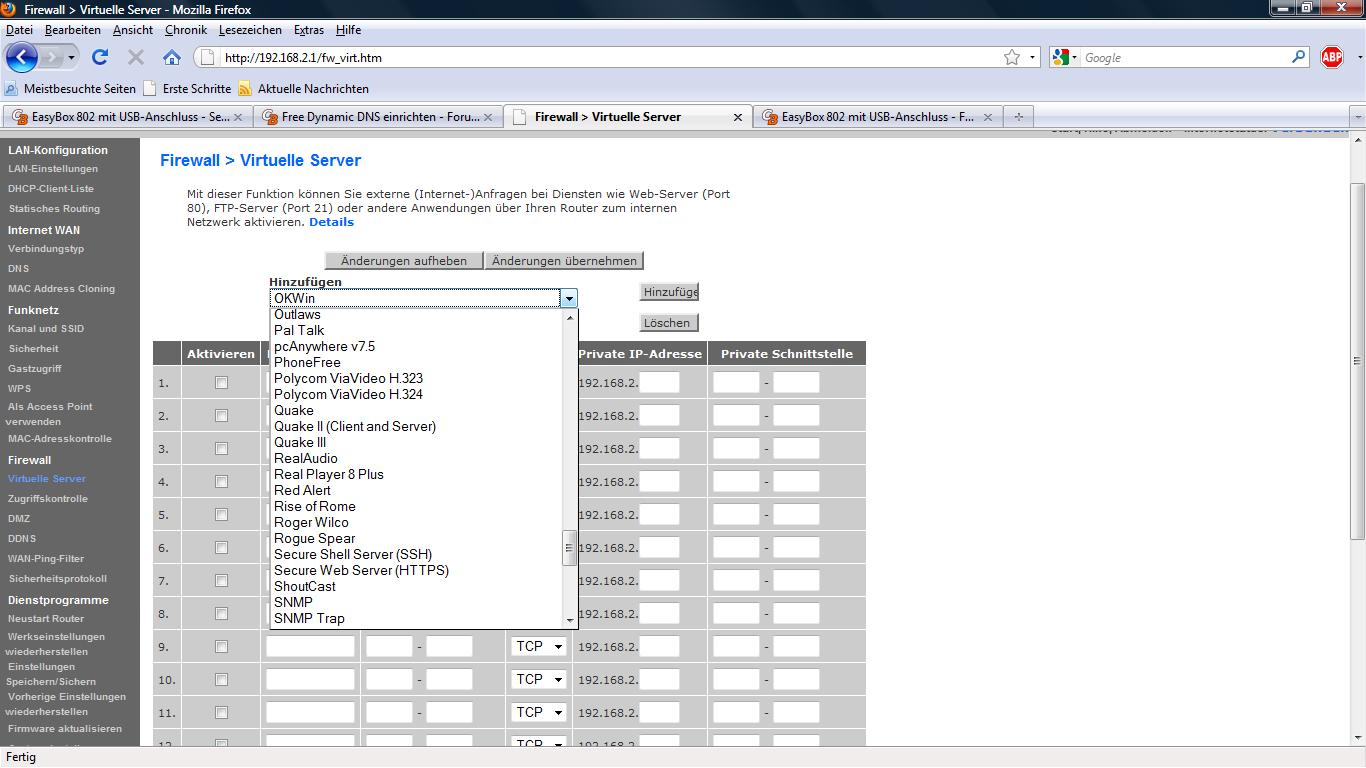The width and height of the screenshot is (1366, 768).
Task: Click the Änderungen übernehmen button
Action: [564, 261]
